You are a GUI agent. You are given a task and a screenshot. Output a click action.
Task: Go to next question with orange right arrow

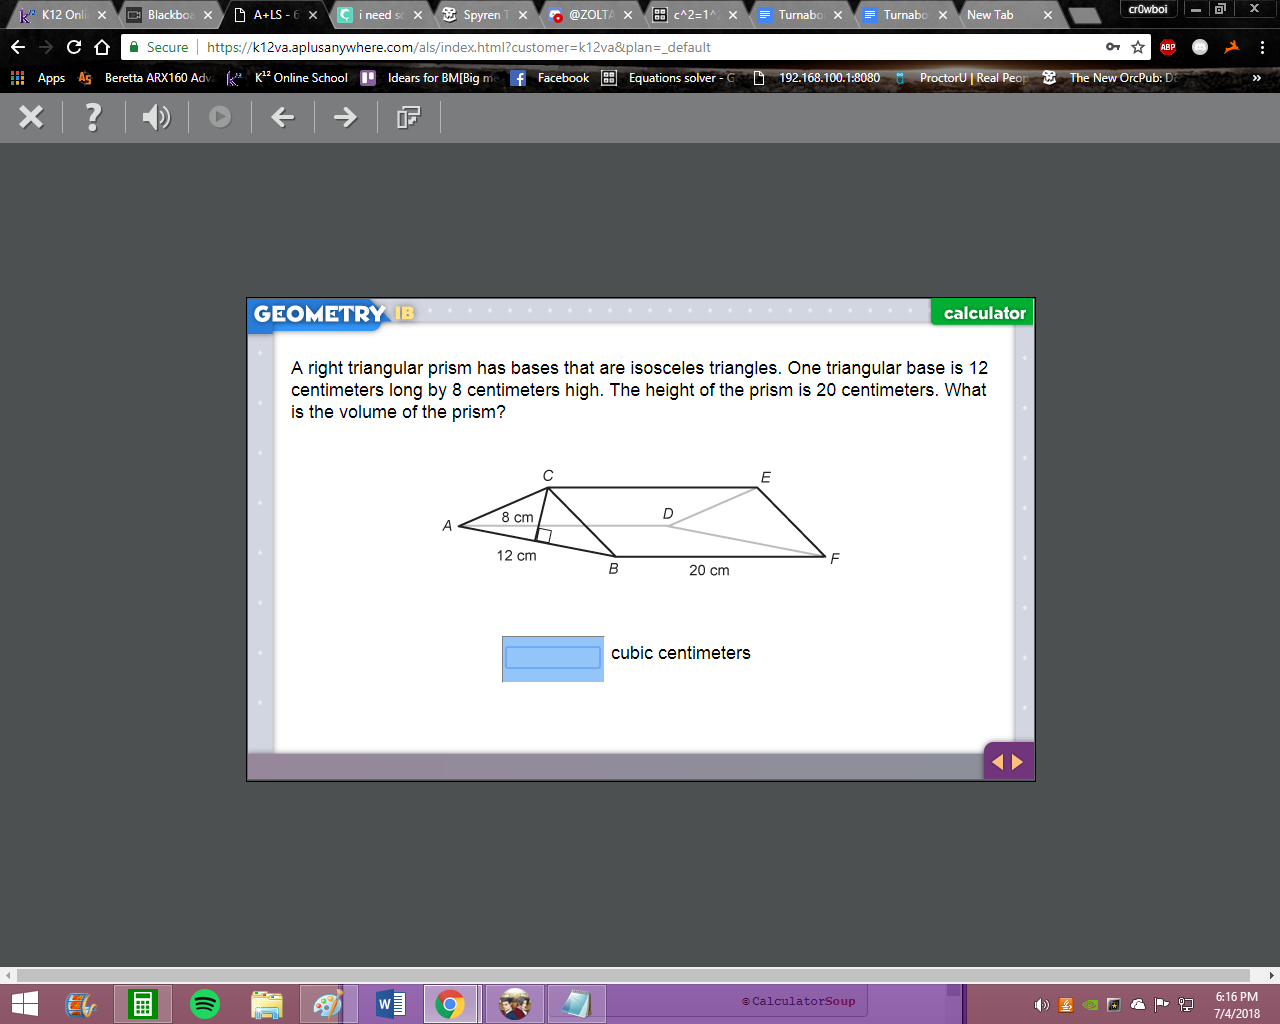click(1018, 762)
